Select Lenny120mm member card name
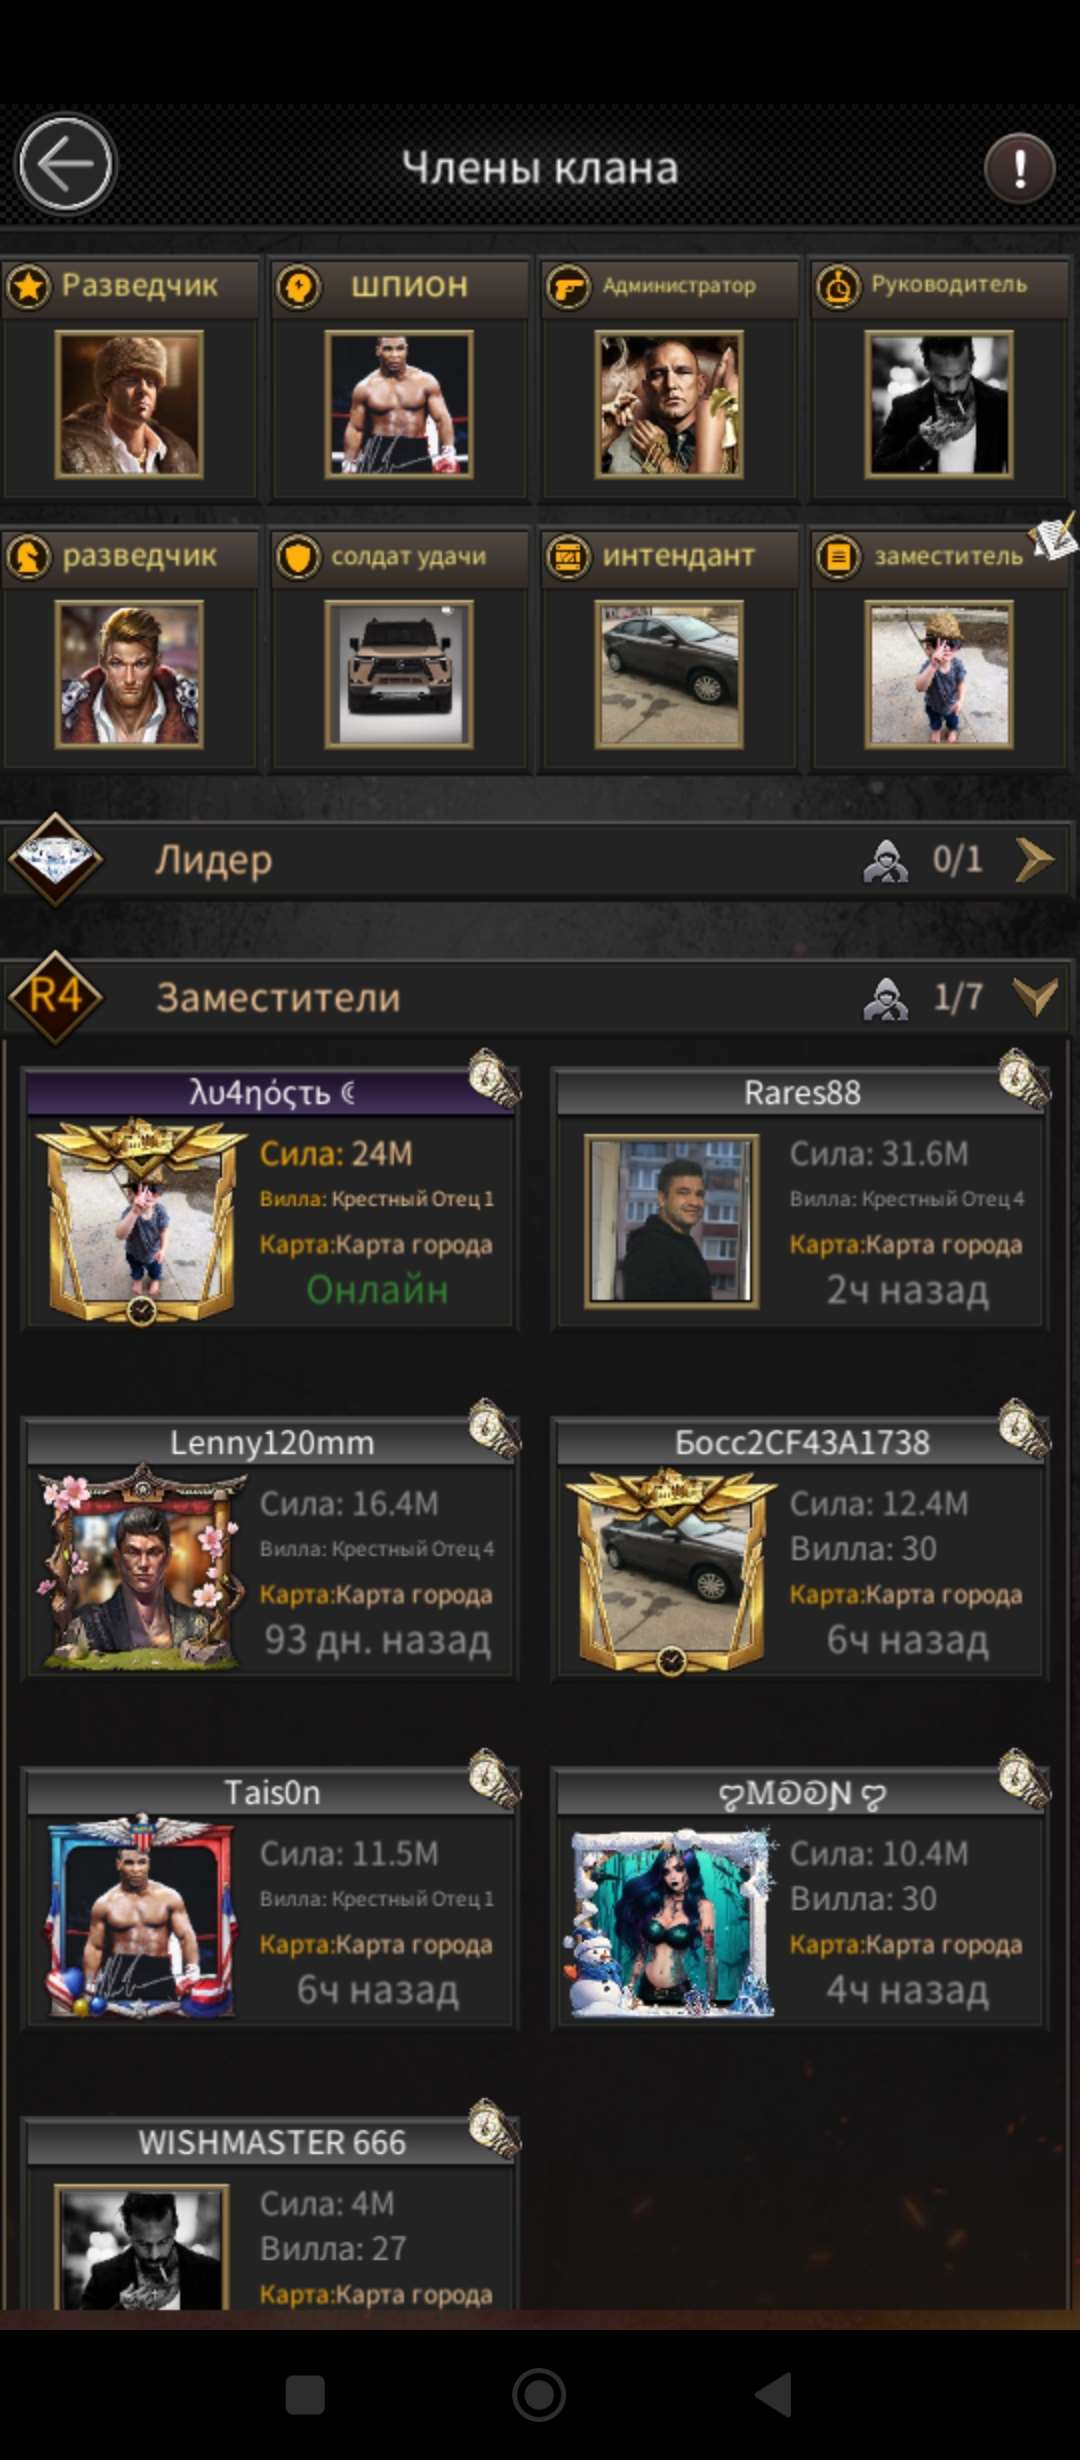The image size is (1080, 2460). [271, 1443]
